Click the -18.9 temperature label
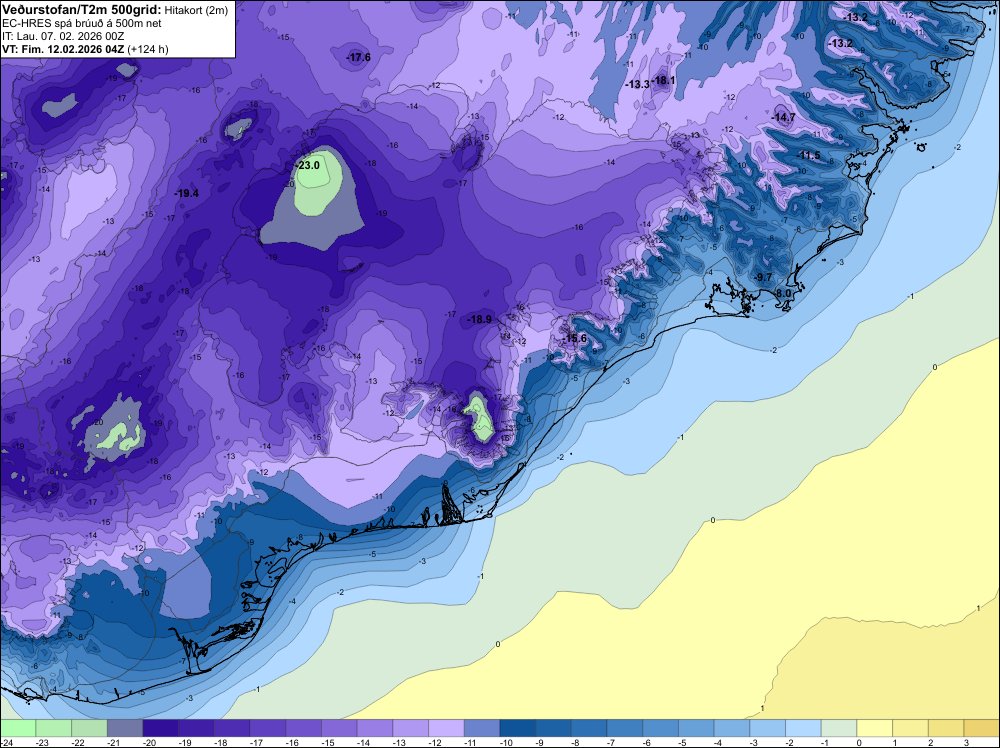This screenshot has width=1000, height=748. pyautogui.click(x=480, y=319)
